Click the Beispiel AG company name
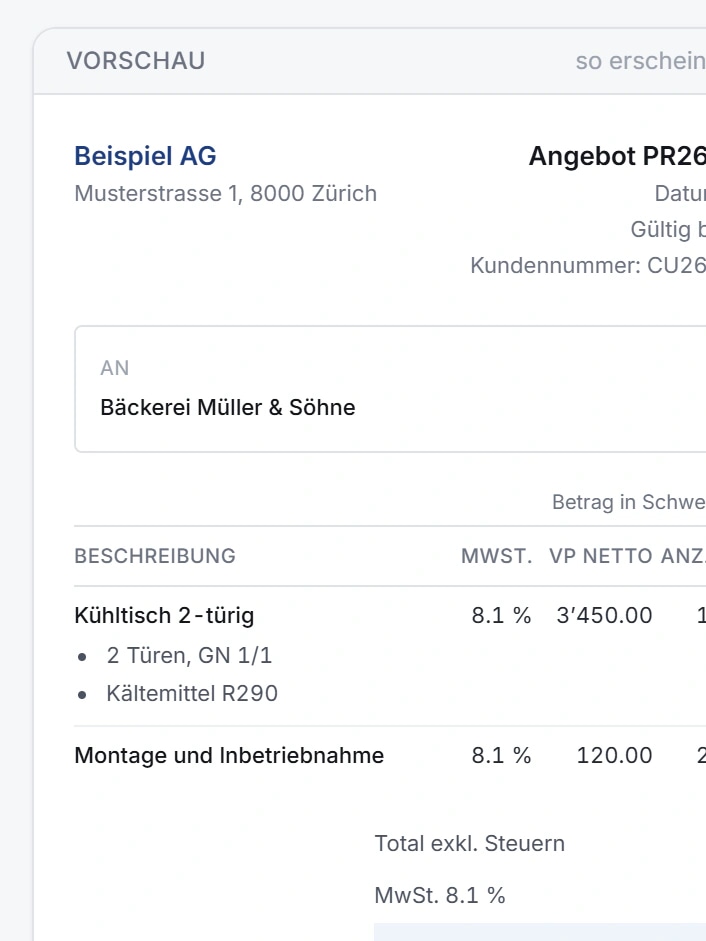Screen dimensions: 706x941 tap(145, 156)
